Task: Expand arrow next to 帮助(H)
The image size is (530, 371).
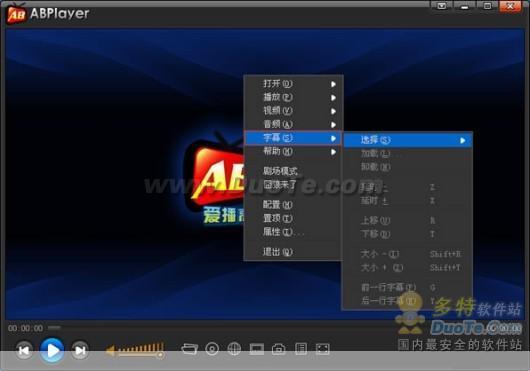Action: pos(333,152)
